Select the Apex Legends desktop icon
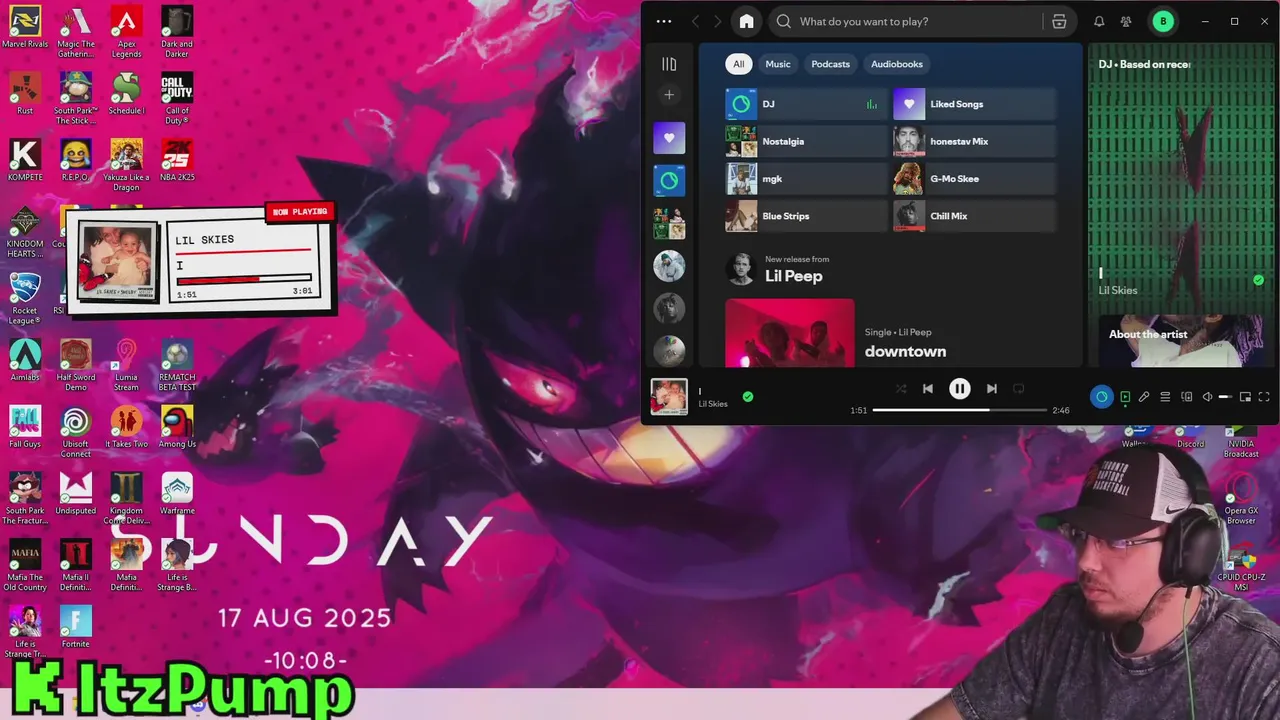 126,32
